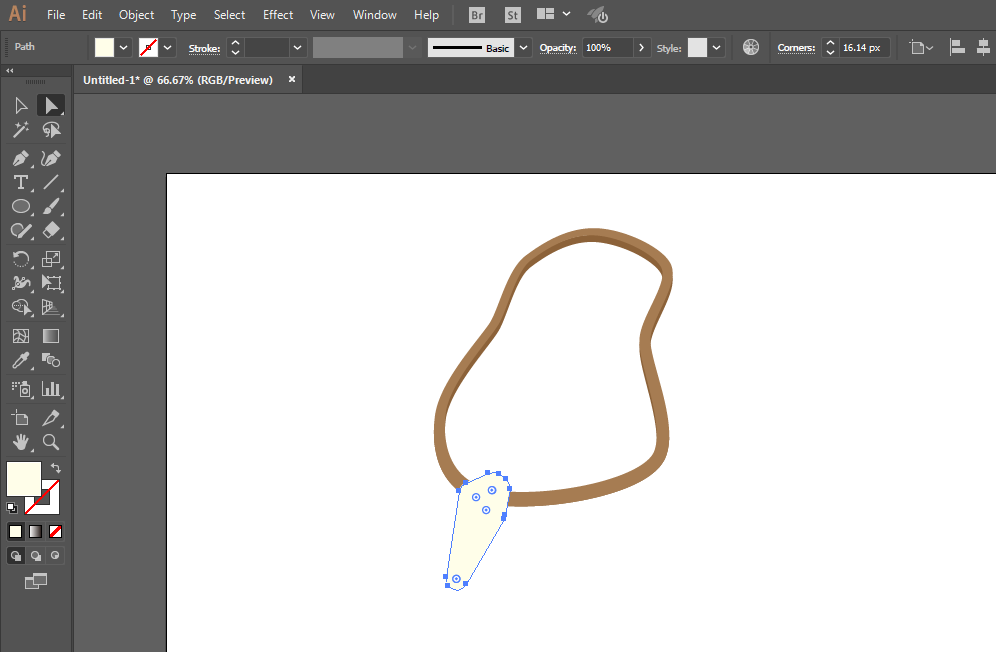The height and width of the screenshot is (652, 996).
Task: Select the Eraser tool
Action: tap(51, 230)
